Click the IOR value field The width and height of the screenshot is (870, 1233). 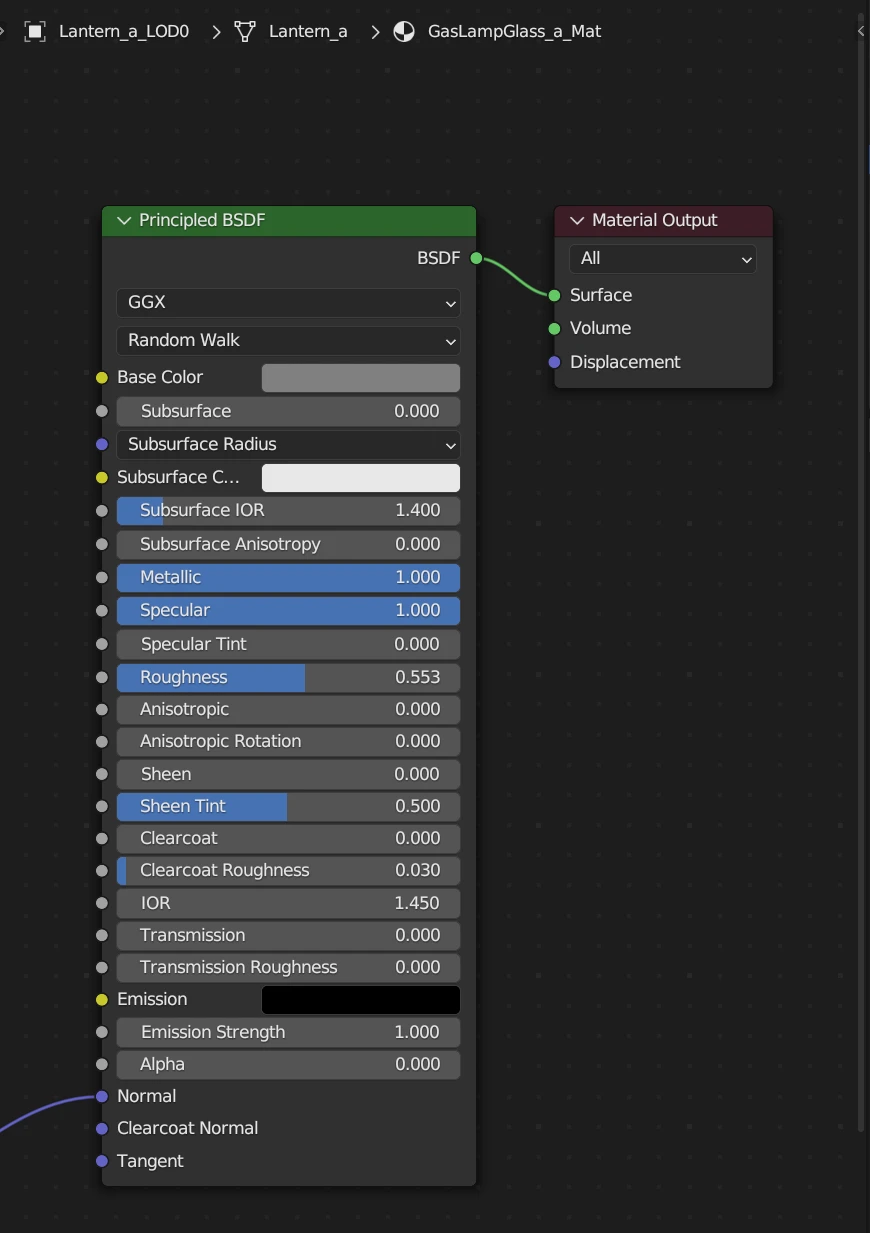[x=288, y=904]
